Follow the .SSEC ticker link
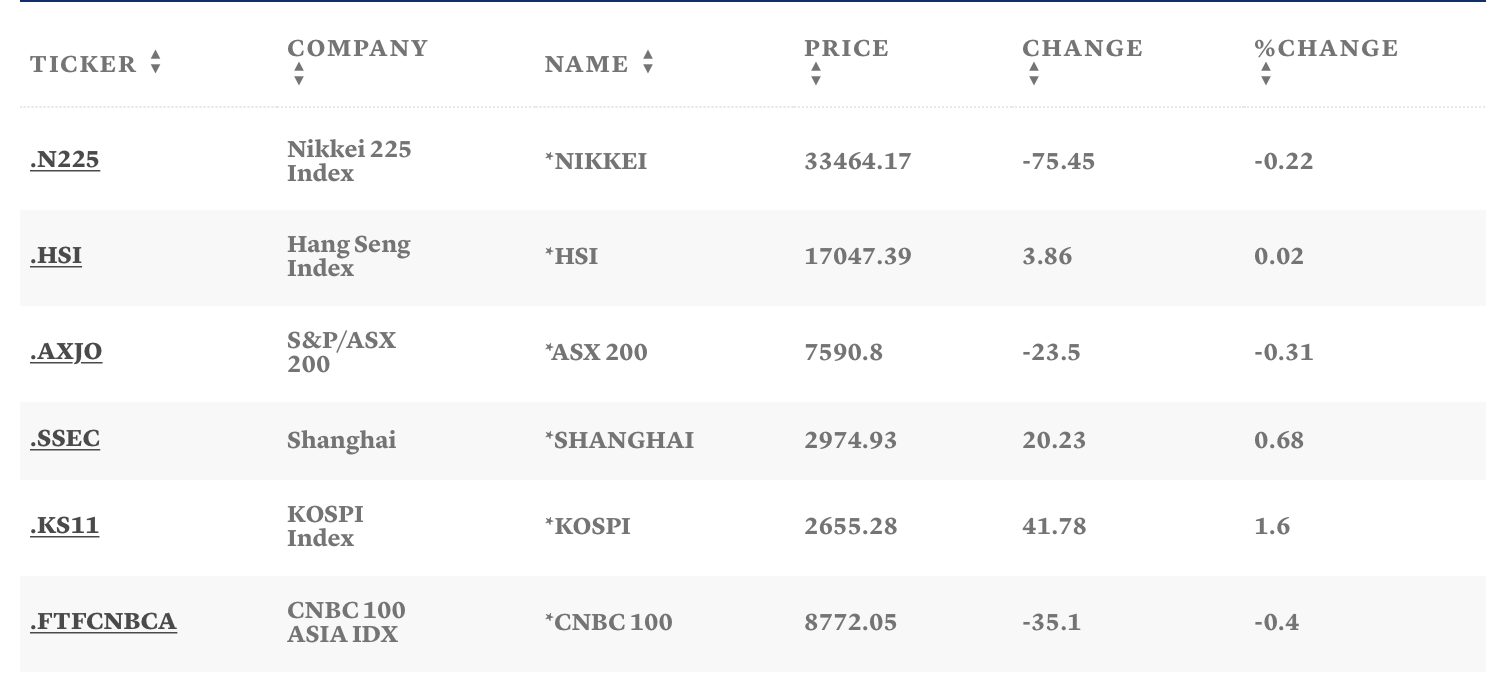The height and width of the screenshot is (700, 1486). point(65,439)
